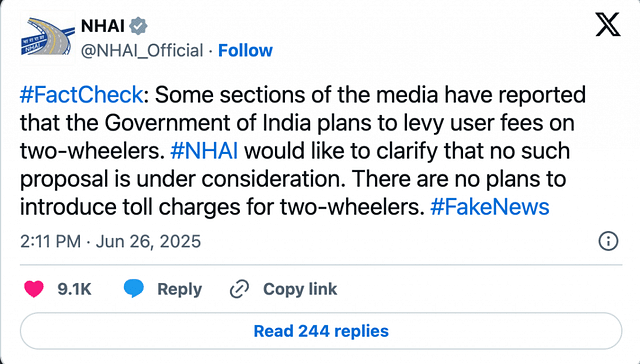640x364 pixels.
Task: Open the NHAI profile avatar
Action: tap(48, 38)
